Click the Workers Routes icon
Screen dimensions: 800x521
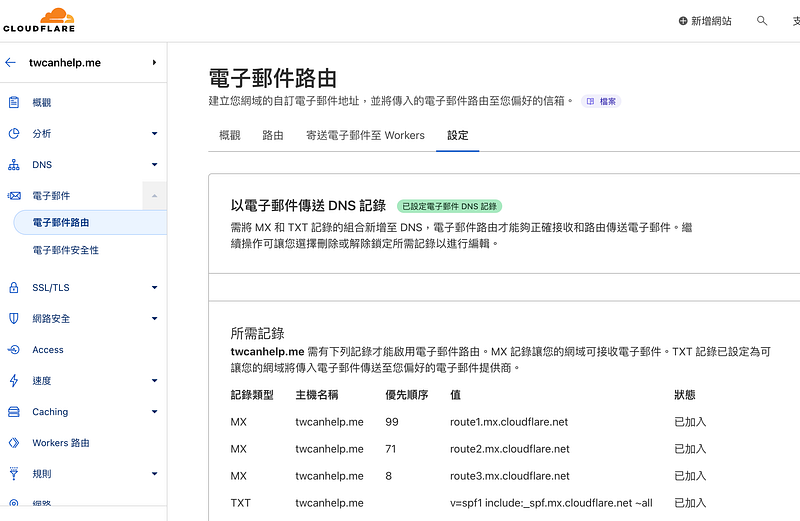(x=14, y=443)
